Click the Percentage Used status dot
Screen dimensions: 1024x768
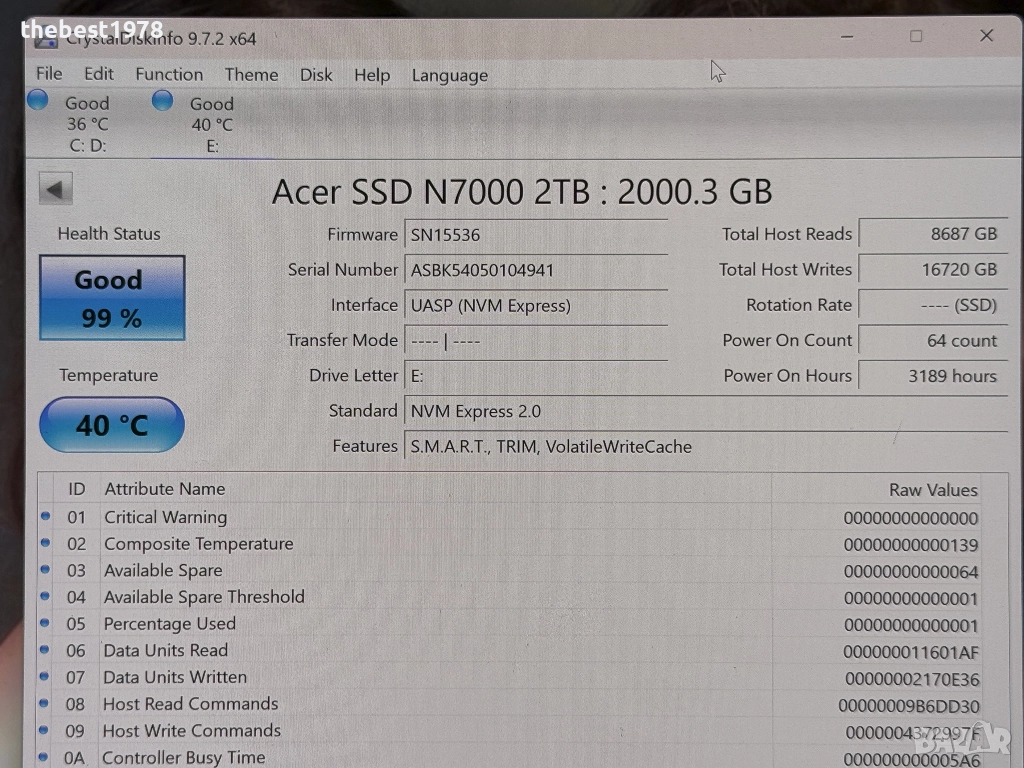tap(45, 623)
